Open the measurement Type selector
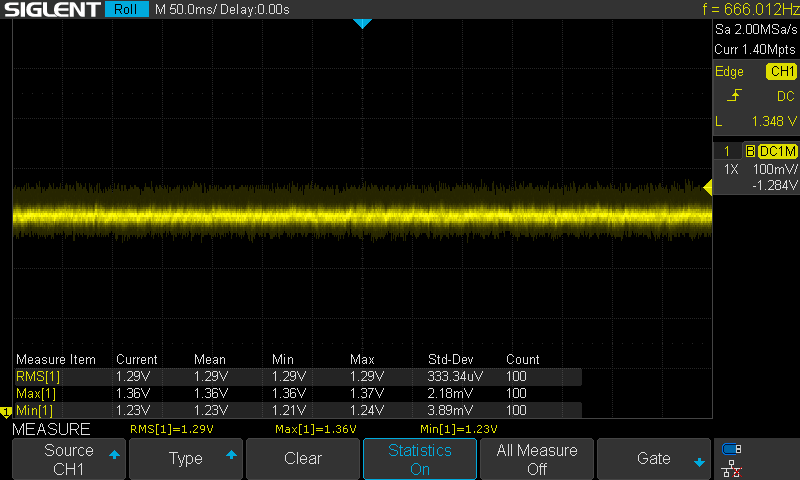The width and height of the screenshot is (800, 480). (186, 459)
